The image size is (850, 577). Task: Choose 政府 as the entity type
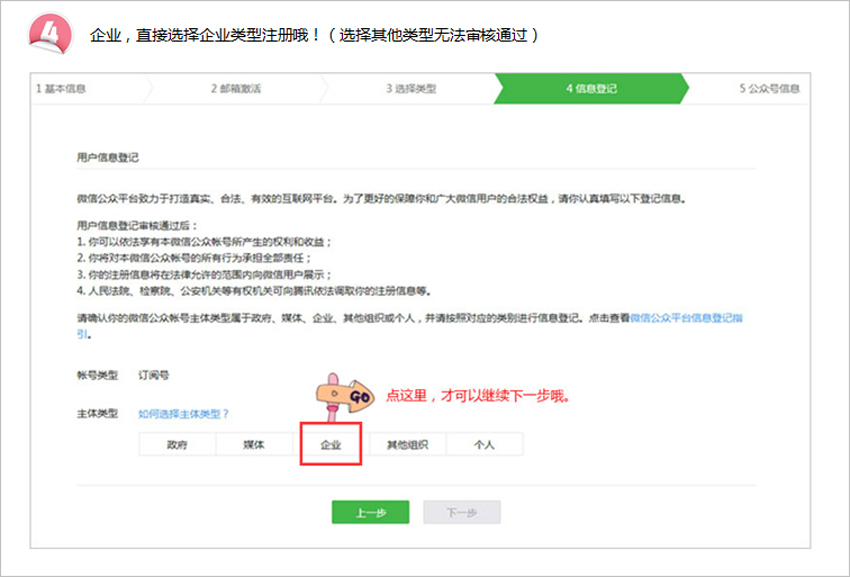[x=177, y=444]
